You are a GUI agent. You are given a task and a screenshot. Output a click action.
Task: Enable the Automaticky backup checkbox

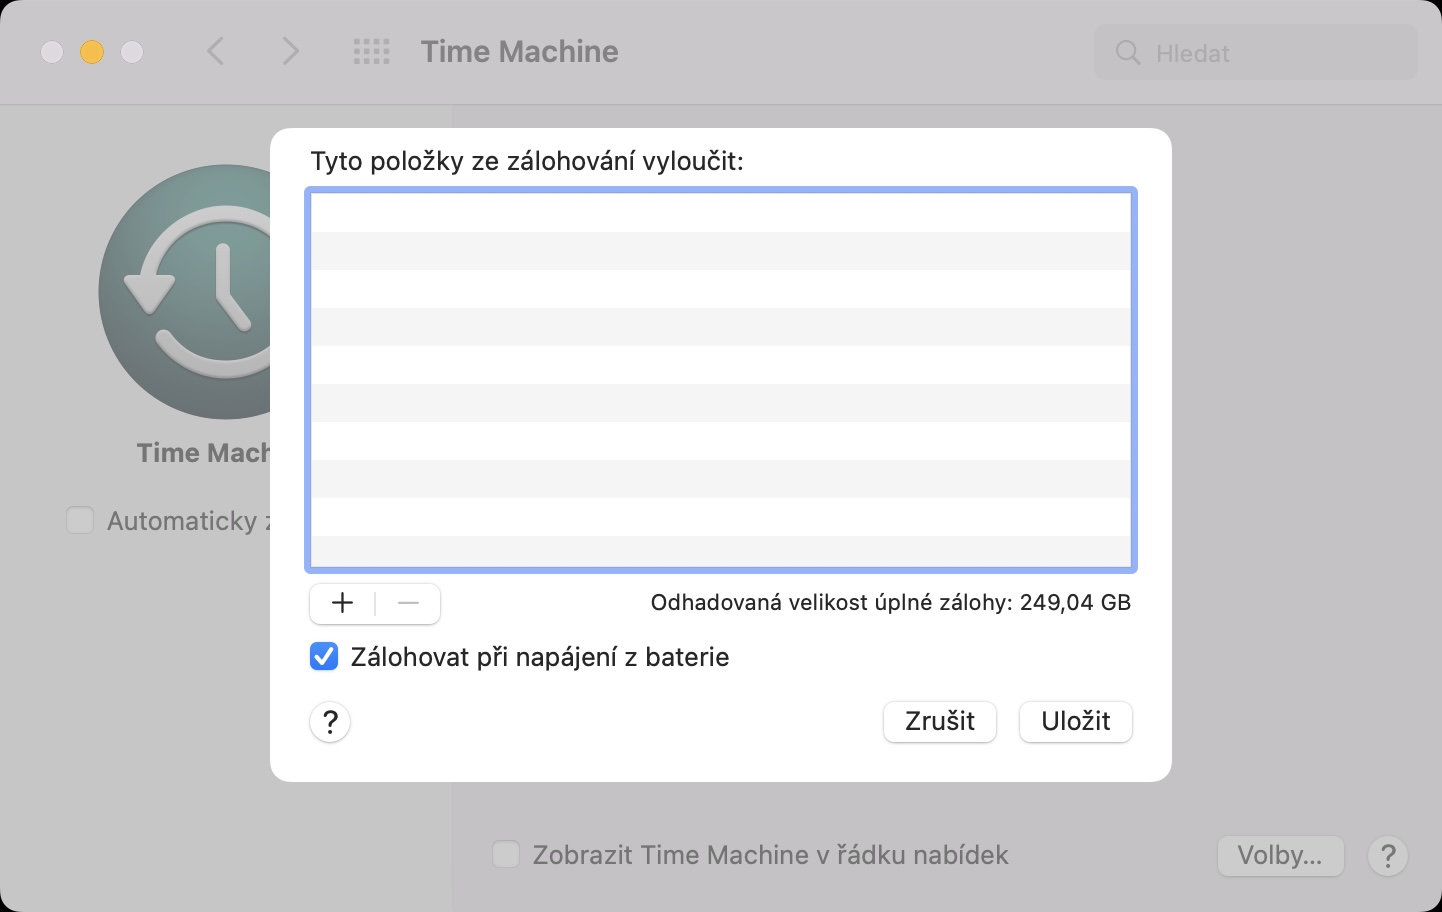coord(80,521)
